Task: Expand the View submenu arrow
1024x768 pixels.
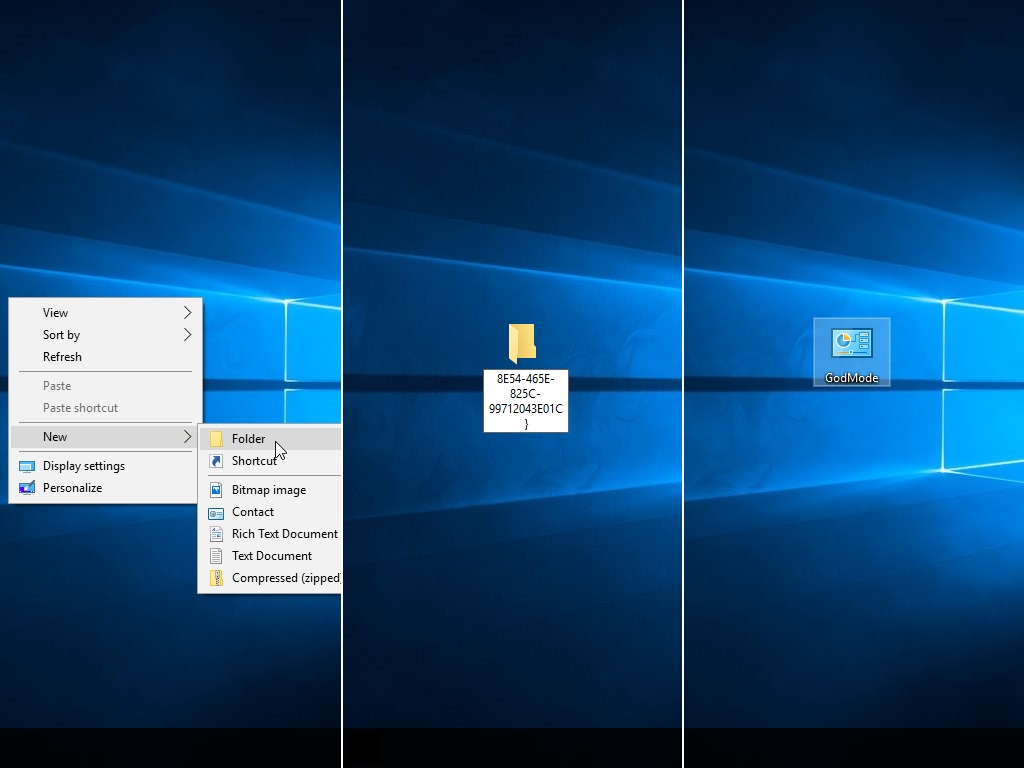Action: coord(188,312)
